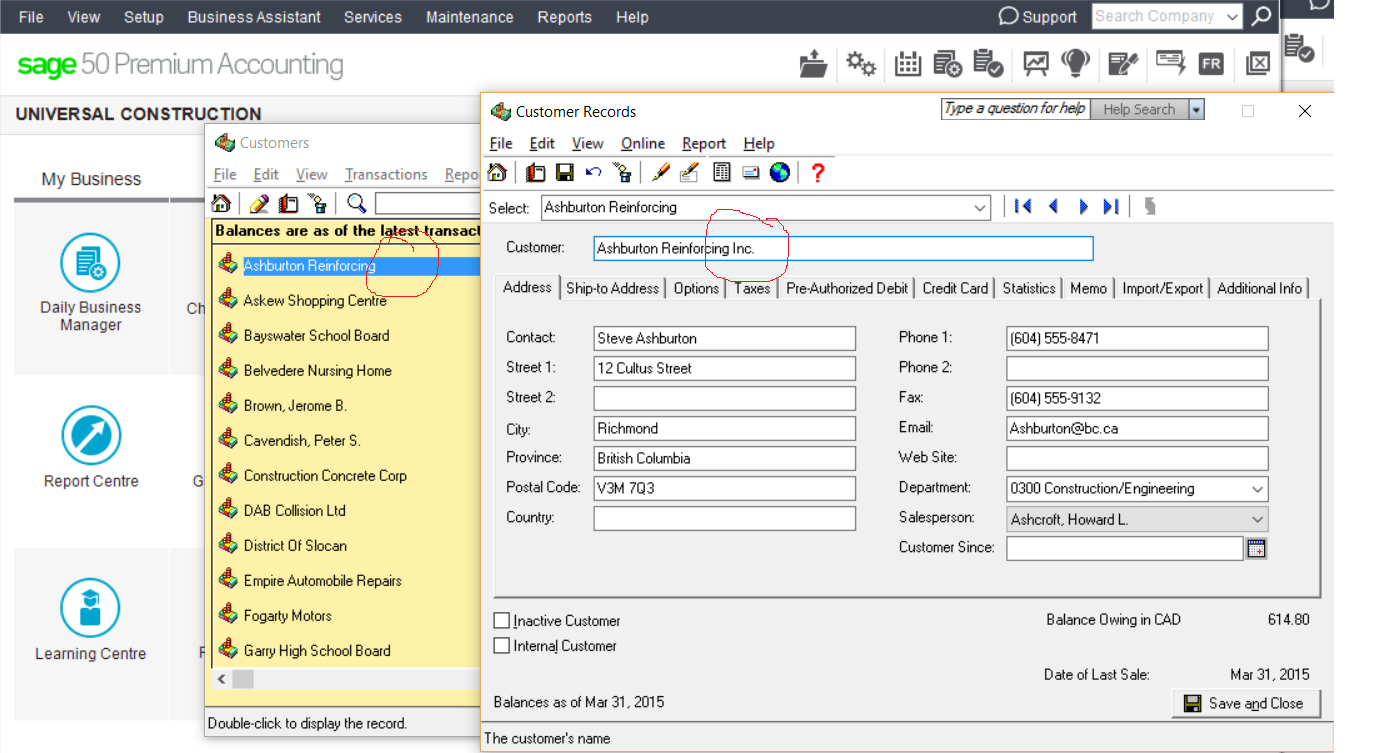The image size is (1395, 753).
Task: Expand the Help Search dropdown arrow
Action: click(1197, 110)
